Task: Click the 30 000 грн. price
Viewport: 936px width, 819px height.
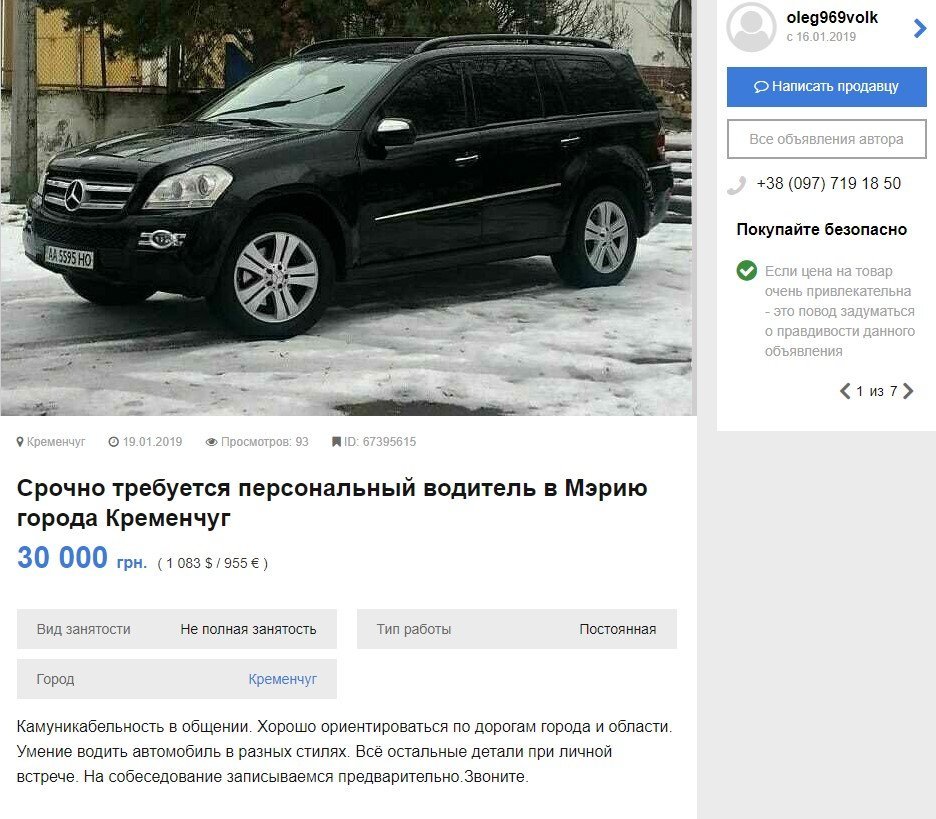Action: [x=82, y=558]
